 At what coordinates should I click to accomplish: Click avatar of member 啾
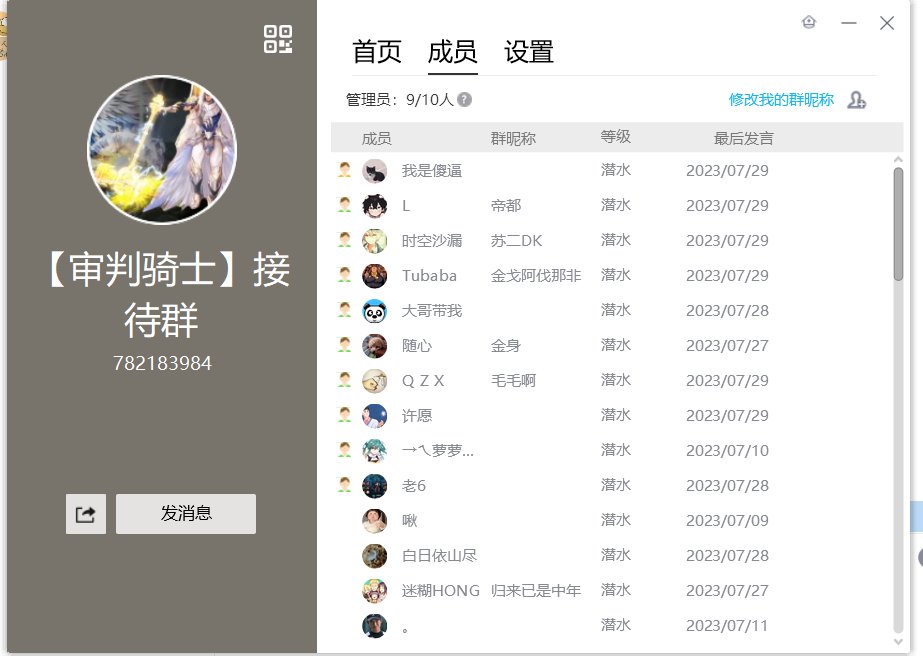(x=374, y=521)
